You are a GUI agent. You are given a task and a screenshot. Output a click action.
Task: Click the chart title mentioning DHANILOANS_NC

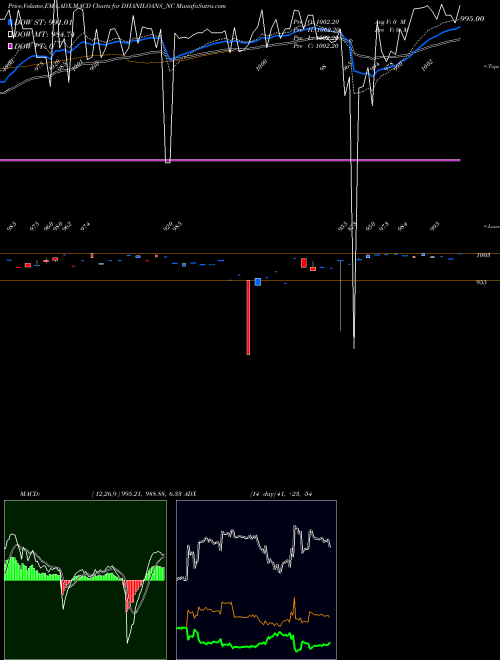[x=117, y=6]
